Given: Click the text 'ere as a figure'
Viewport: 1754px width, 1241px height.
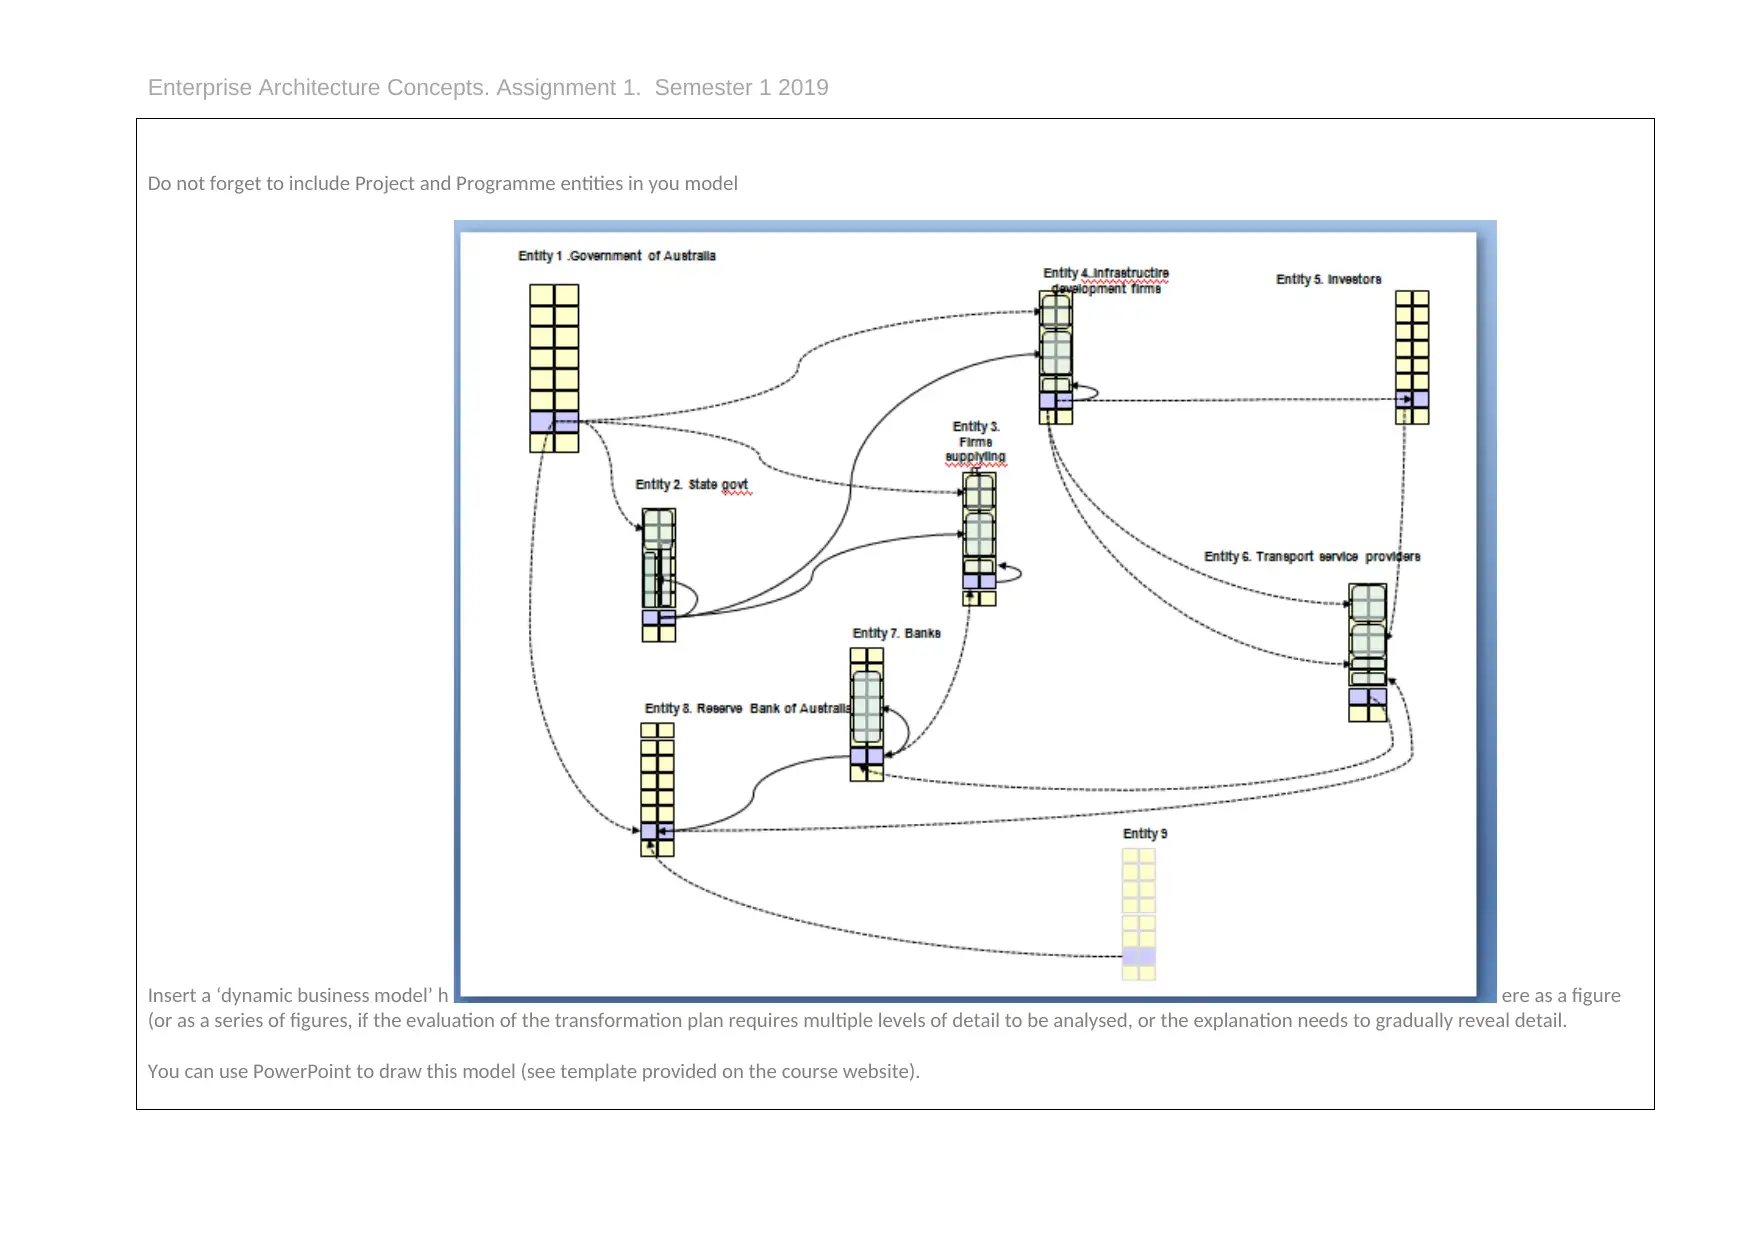Looking at the screenshot, I should tap(1561, 995).
